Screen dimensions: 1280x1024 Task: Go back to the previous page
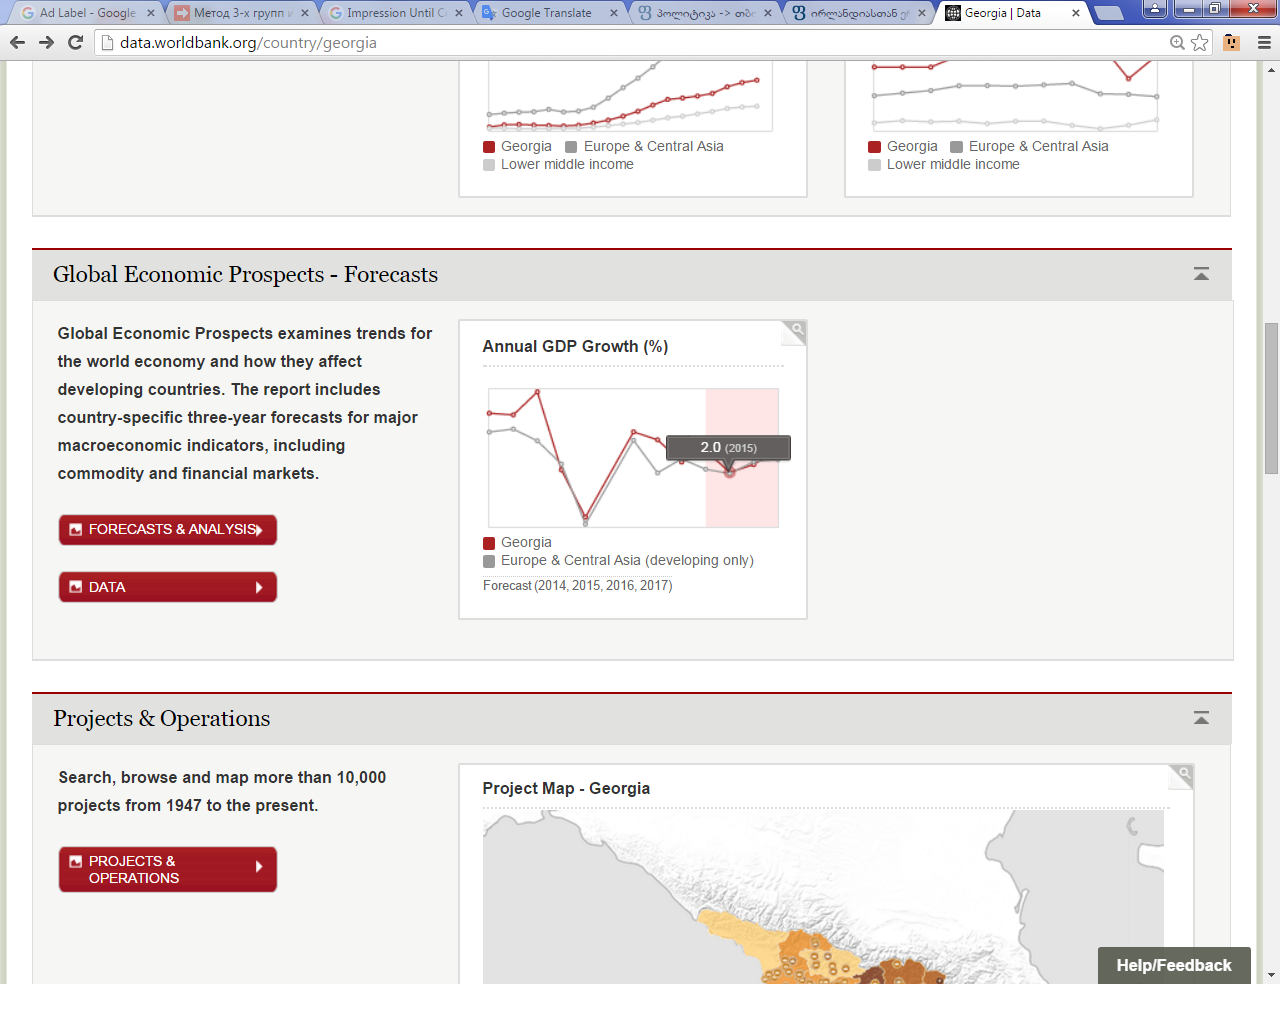[x=17, y=42]
